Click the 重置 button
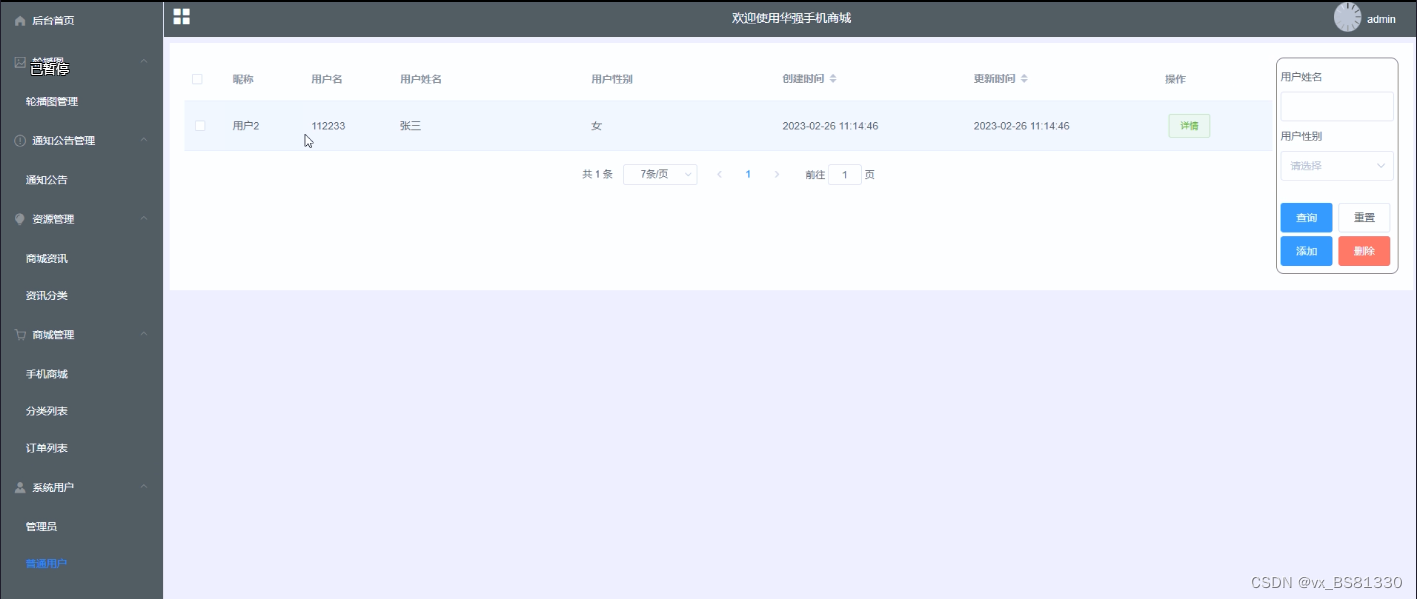The image size is (1417, 599). [x=1364, y=218]
